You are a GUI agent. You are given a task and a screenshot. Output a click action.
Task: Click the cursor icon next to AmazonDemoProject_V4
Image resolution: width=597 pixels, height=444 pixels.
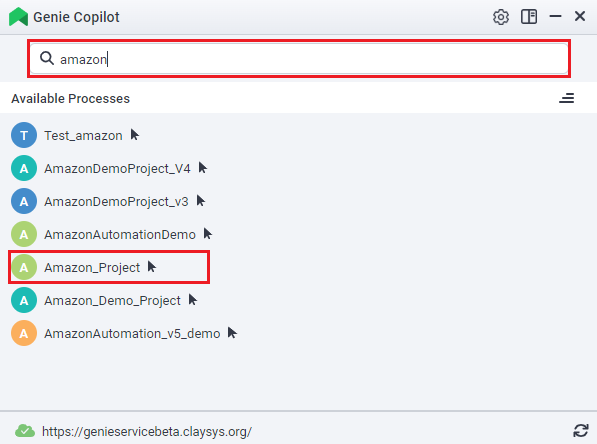point(203,168)
